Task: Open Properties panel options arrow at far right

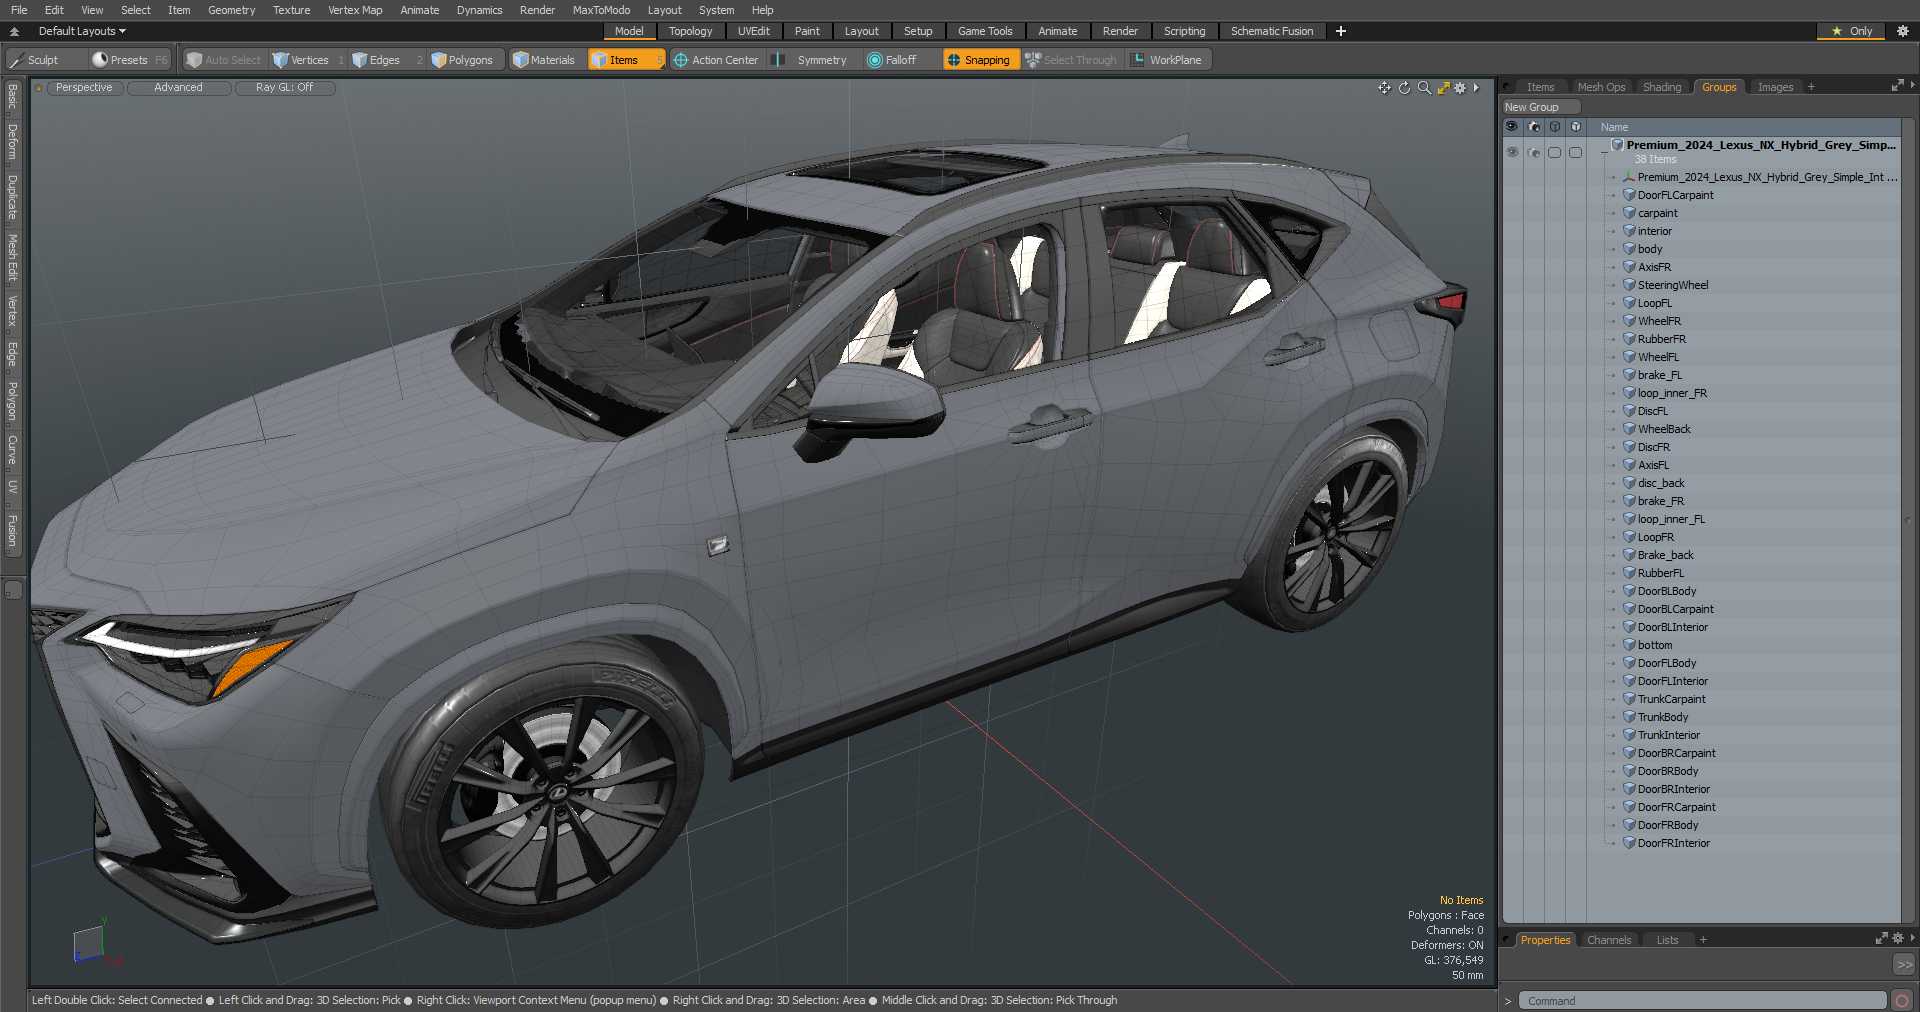Action: [x=1912, y=938]
